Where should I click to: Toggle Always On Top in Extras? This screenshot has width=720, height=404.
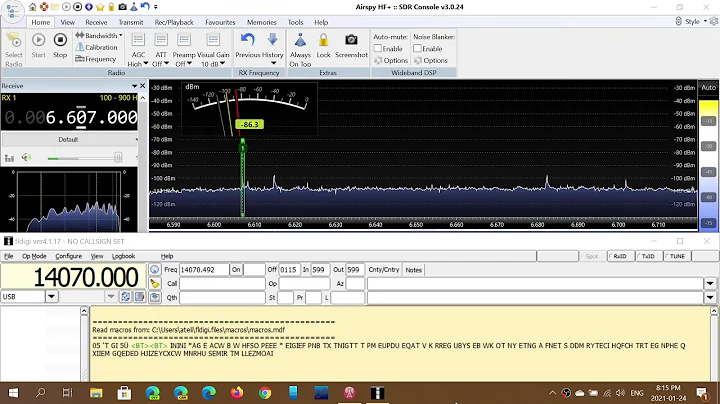pos(300,50)
